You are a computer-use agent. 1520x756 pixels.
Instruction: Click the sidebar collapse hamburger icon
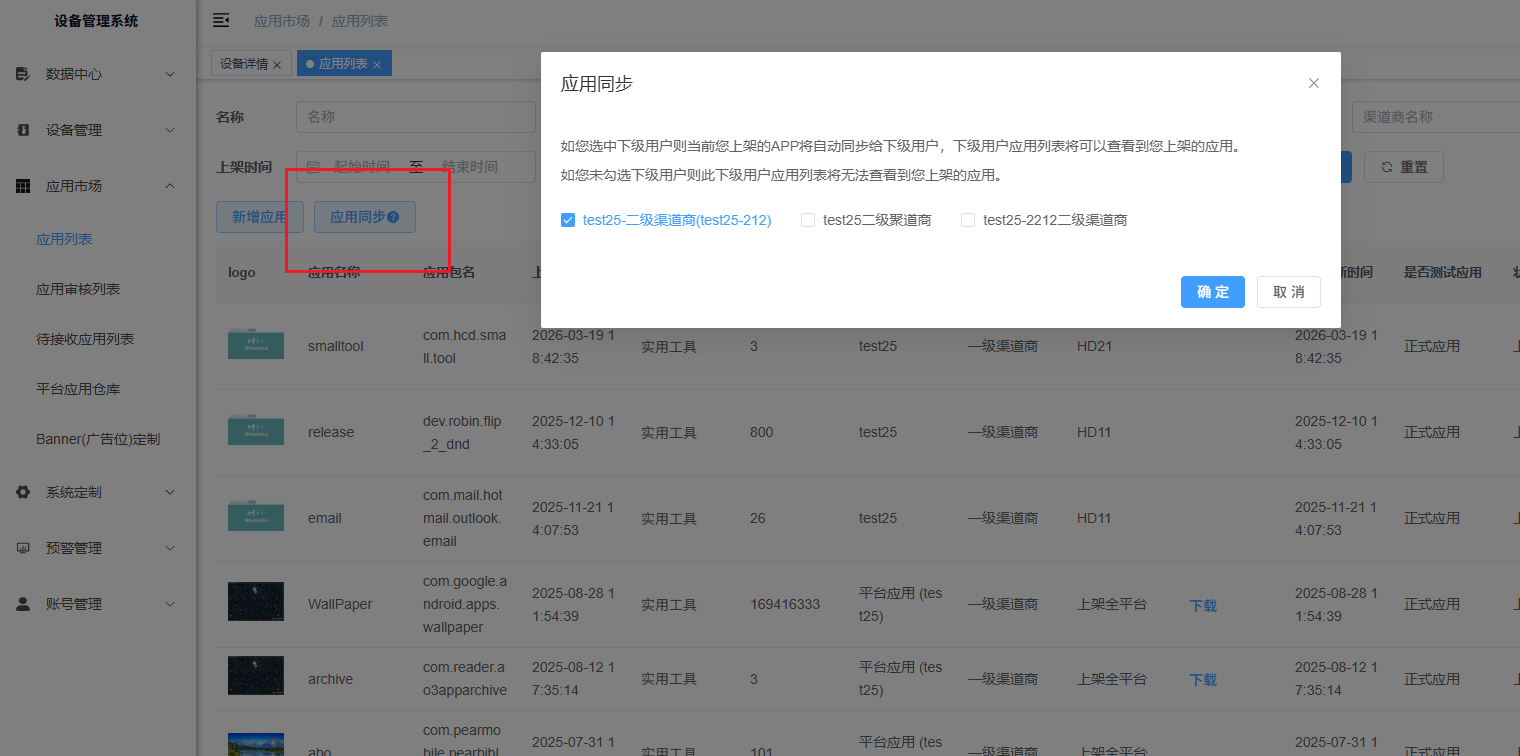point(221,20)
